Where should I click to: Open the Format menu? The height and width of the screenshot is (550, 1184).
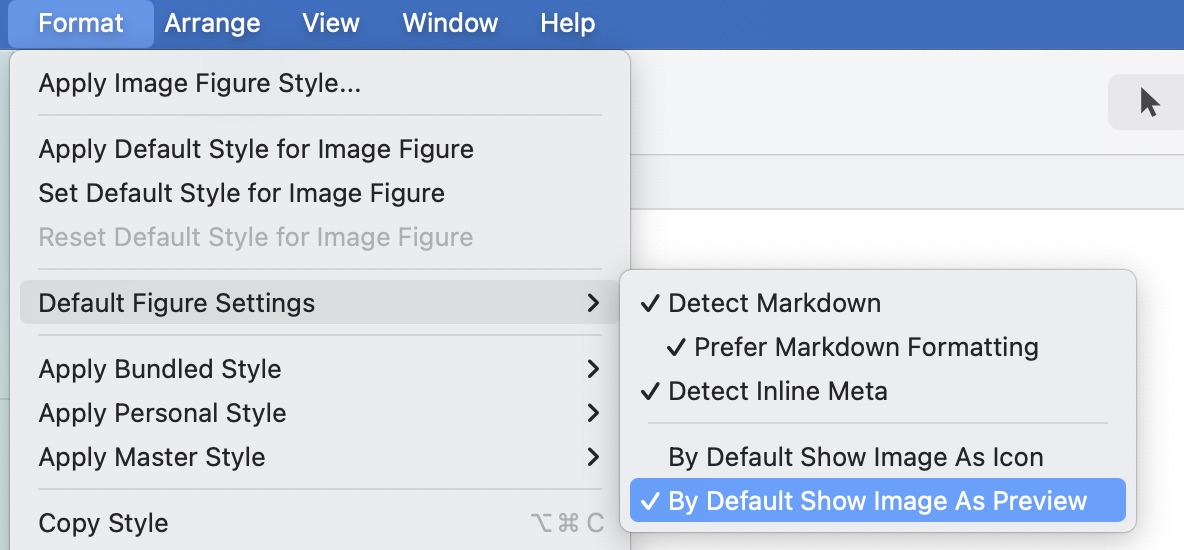pos(81,23)
